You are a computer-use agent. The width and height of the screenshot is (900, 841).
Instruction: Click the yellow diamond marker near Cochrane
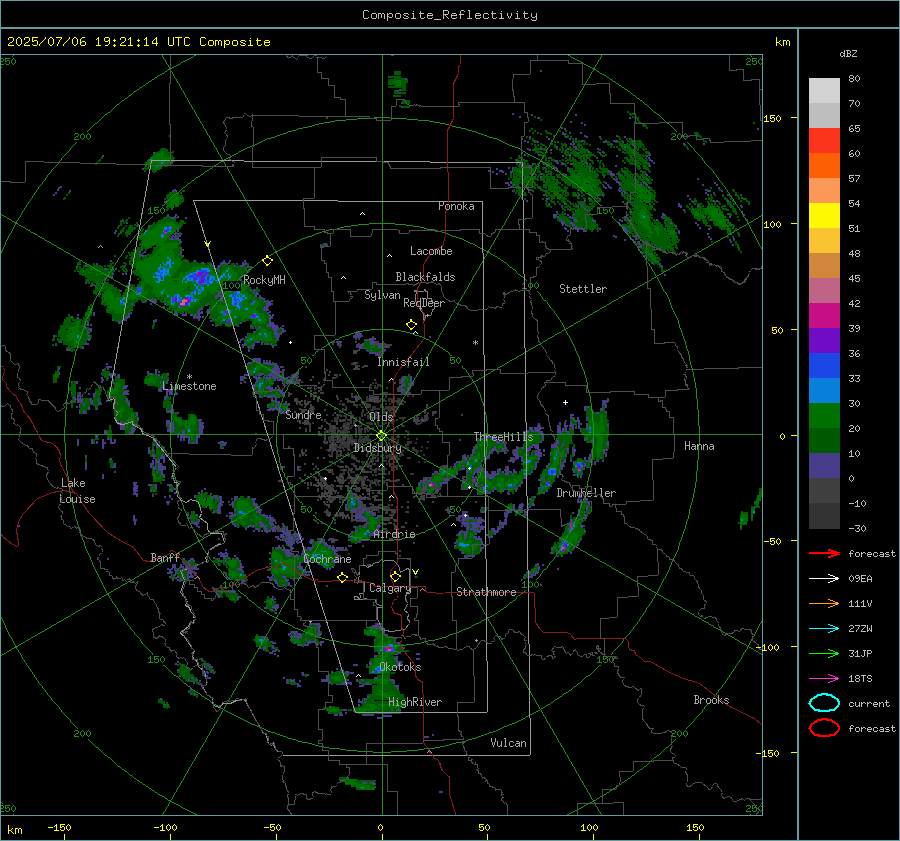[343, 577]
